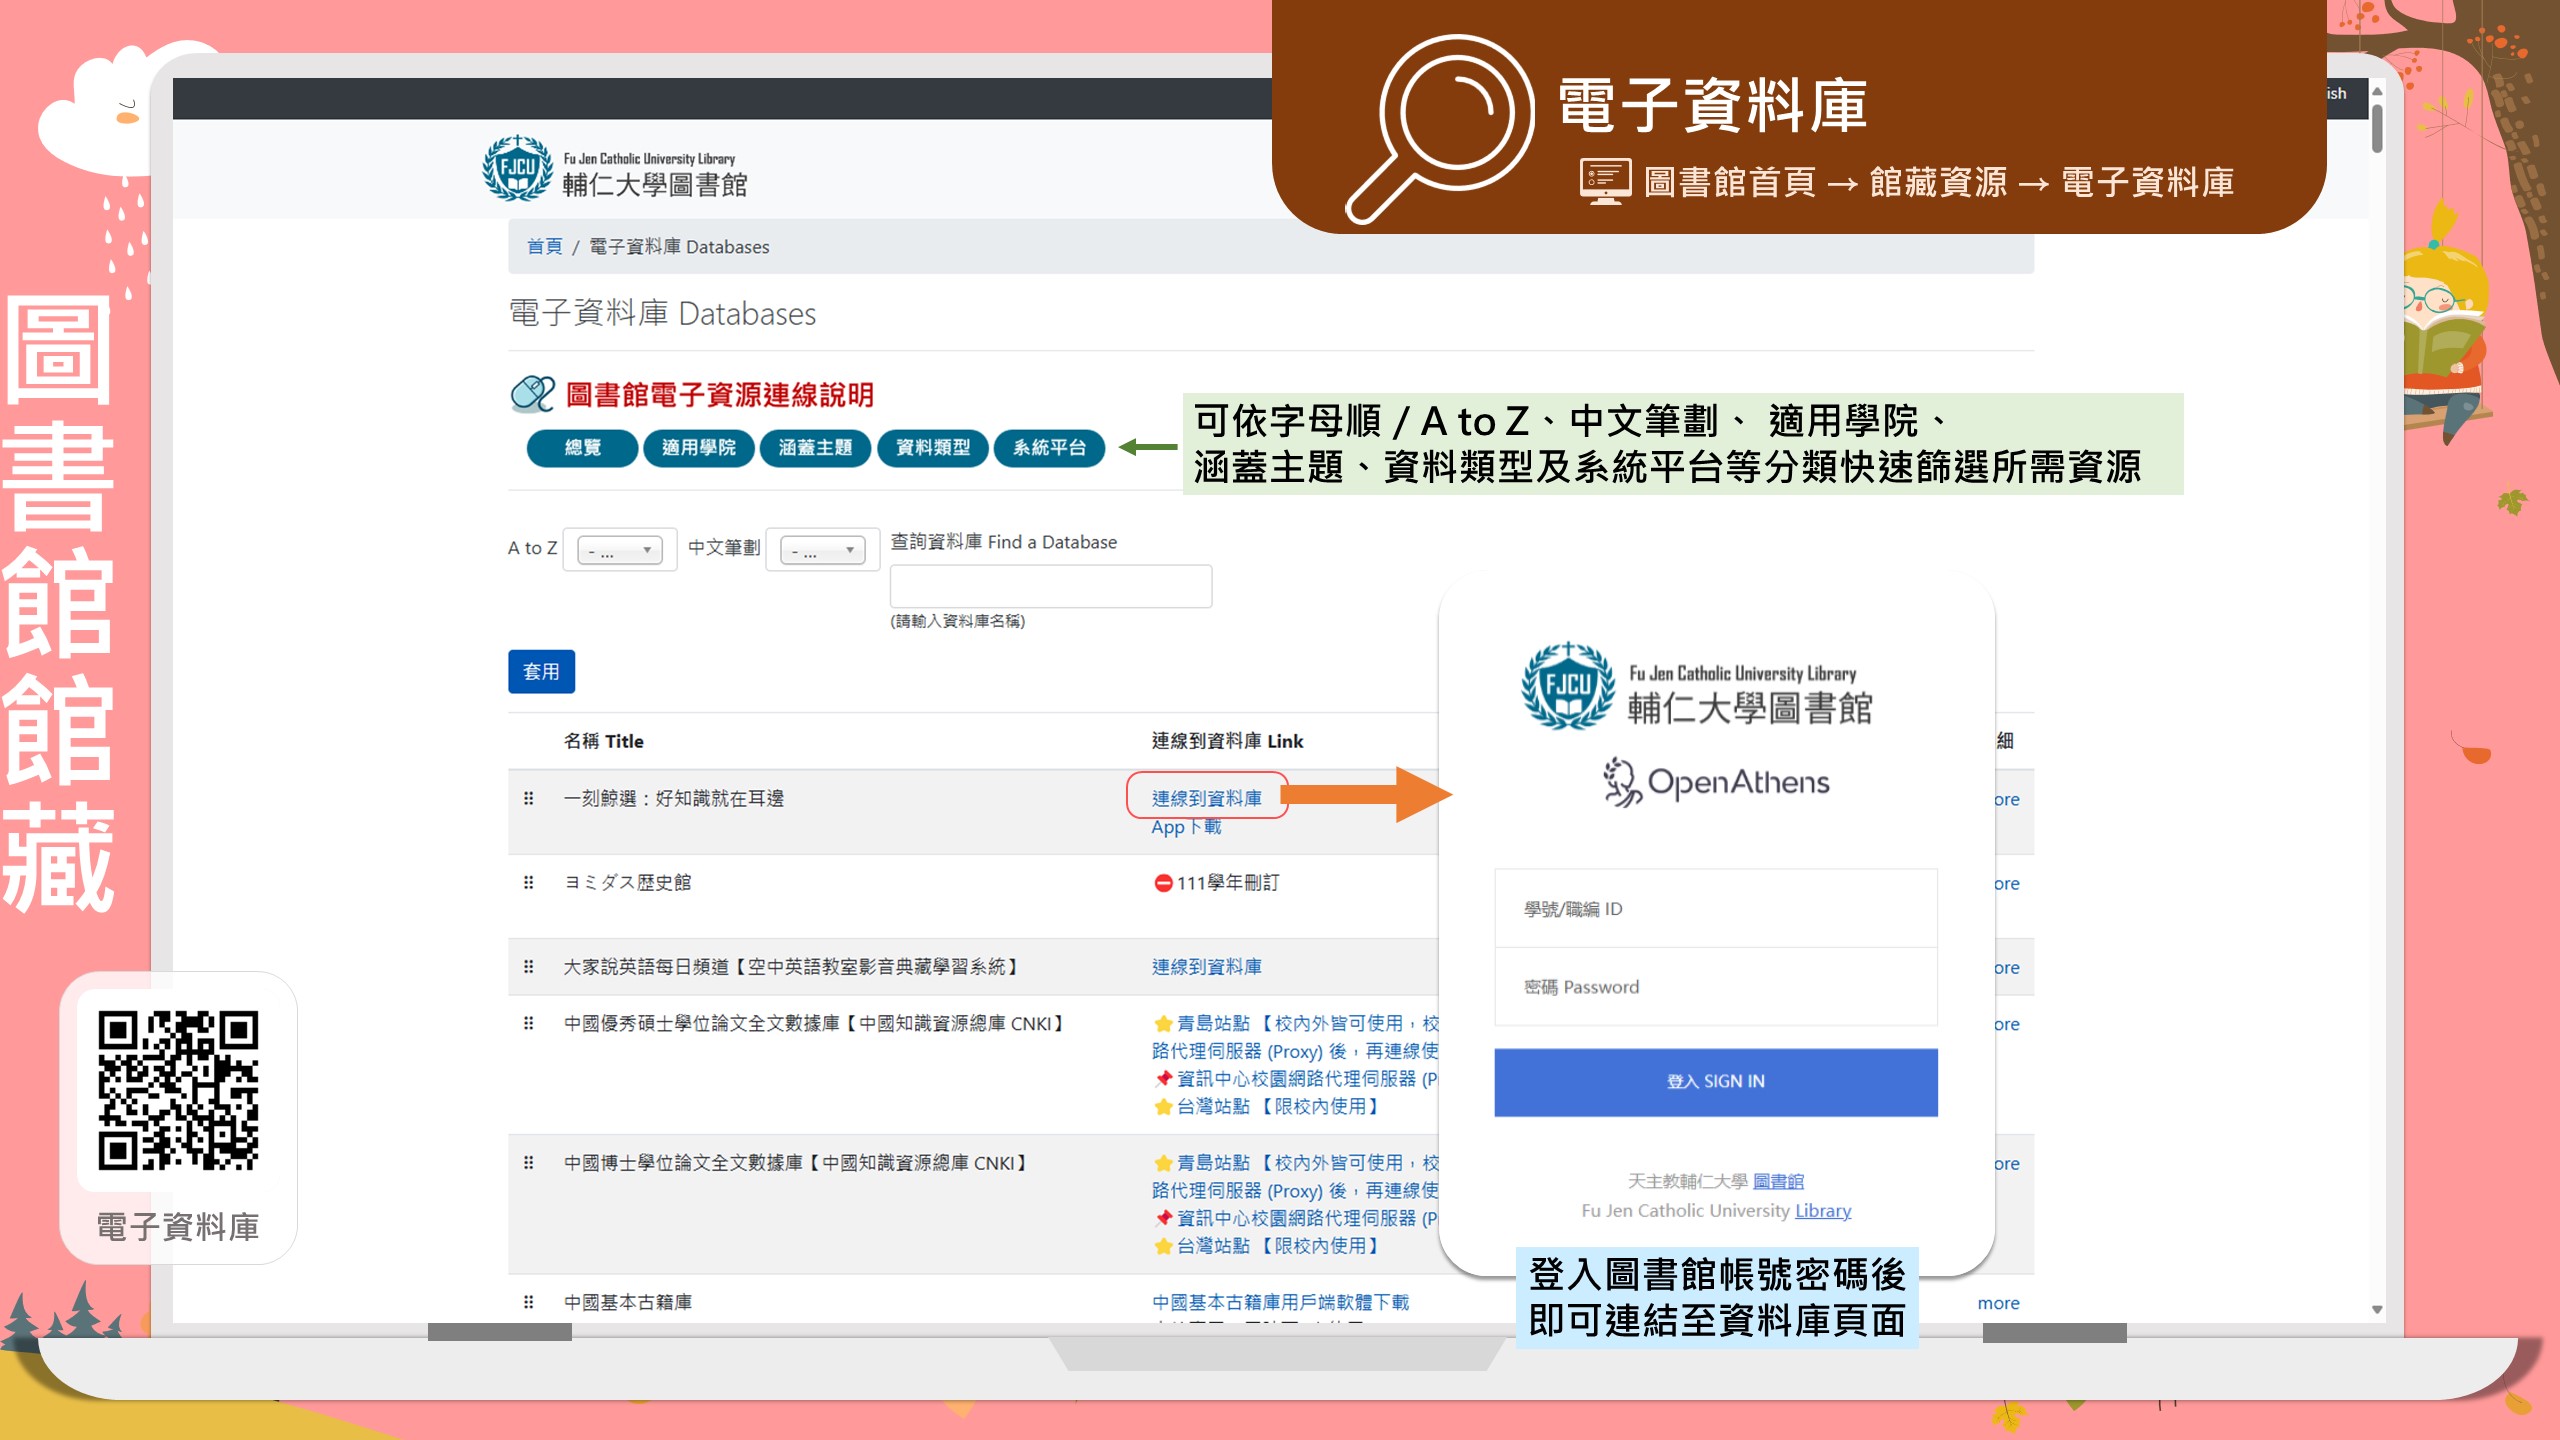Click ヨミダス歴史館 title
Image resolution: width=2560 pixels, height=1440 pixels.
pos(627,882)
